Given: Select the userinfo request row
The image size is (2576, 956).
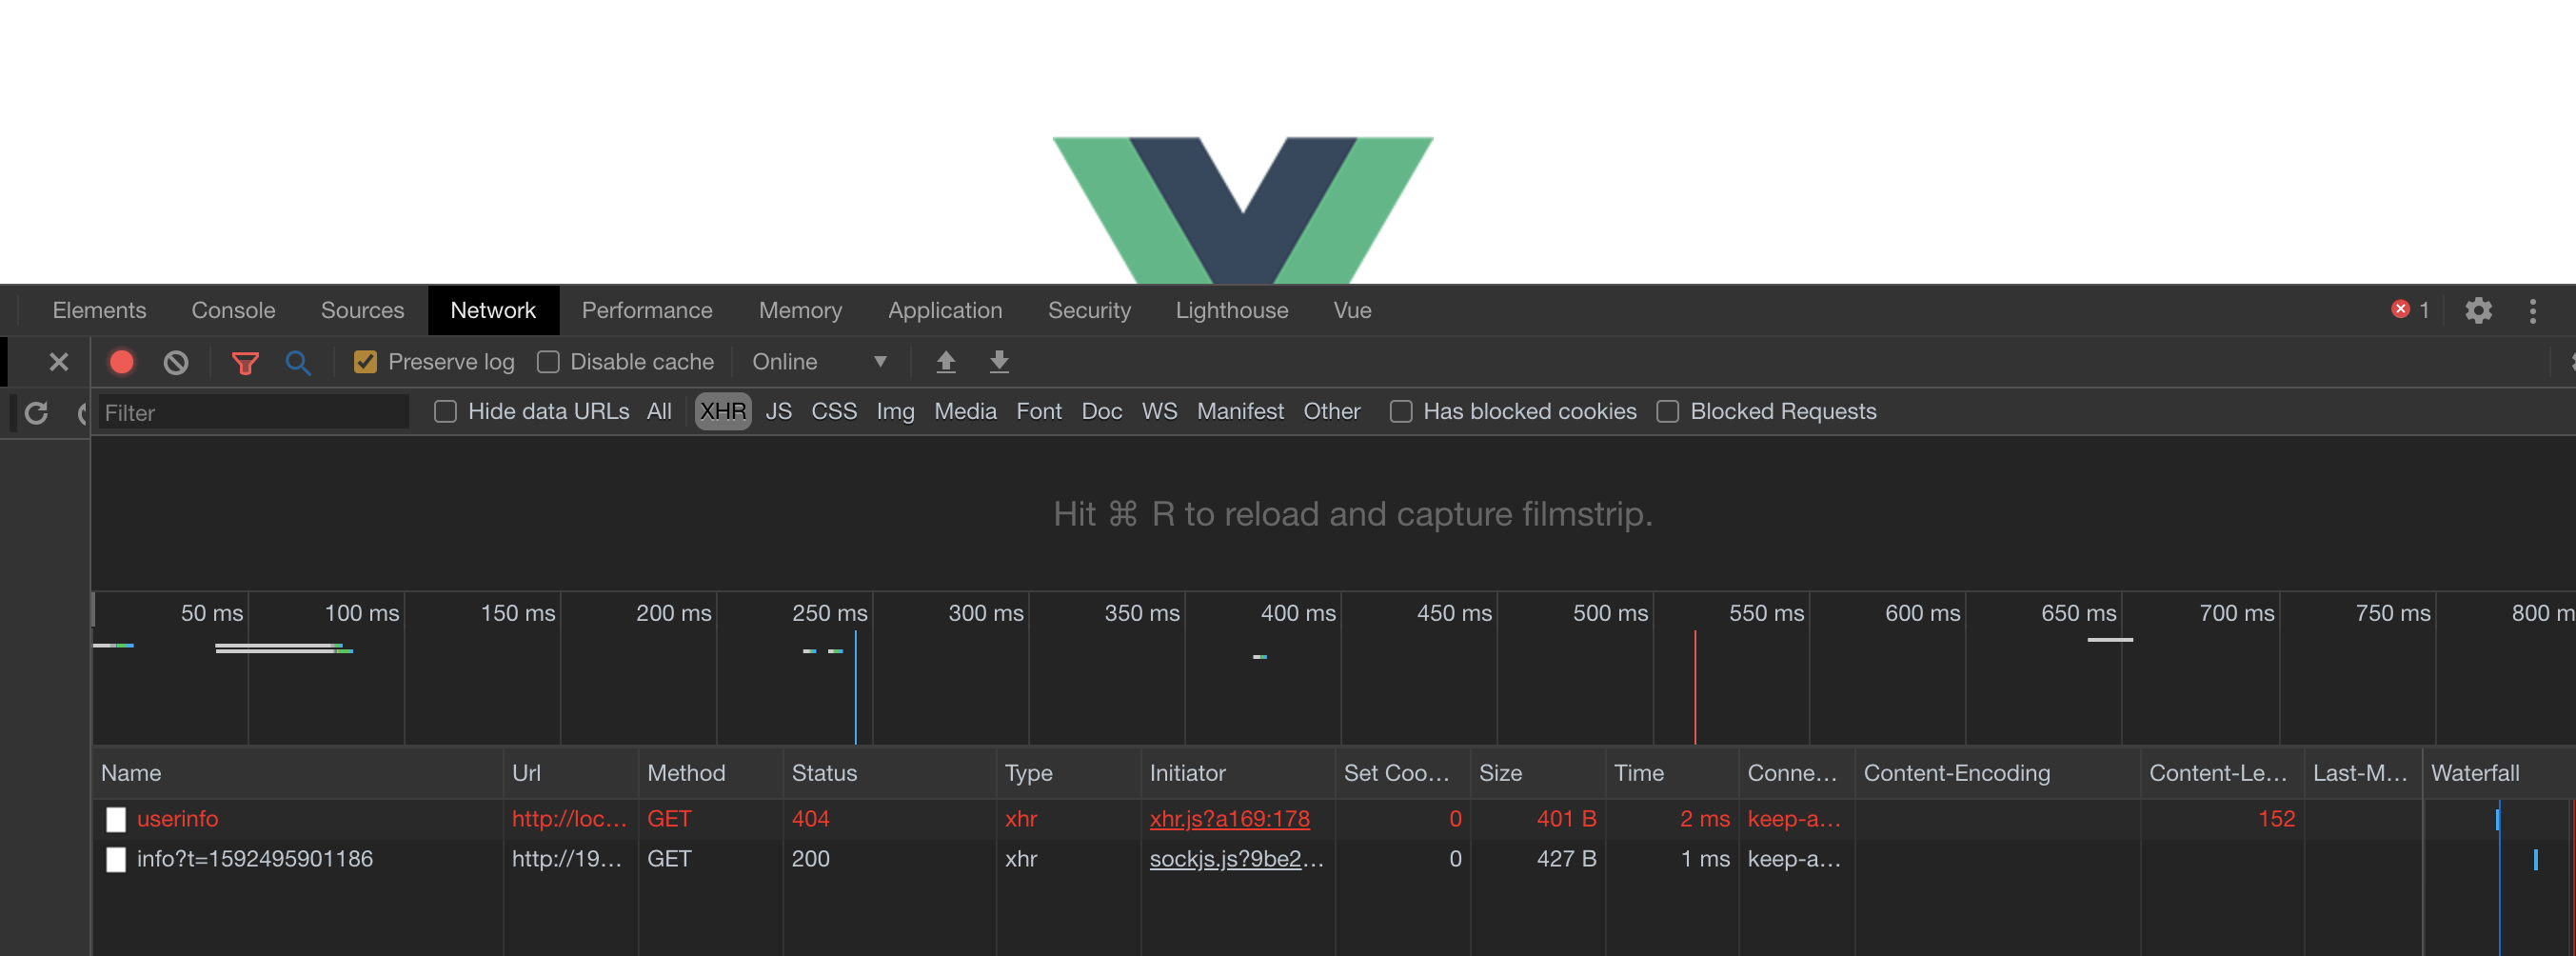Looking at the screenshot, I should pos(178,819).
